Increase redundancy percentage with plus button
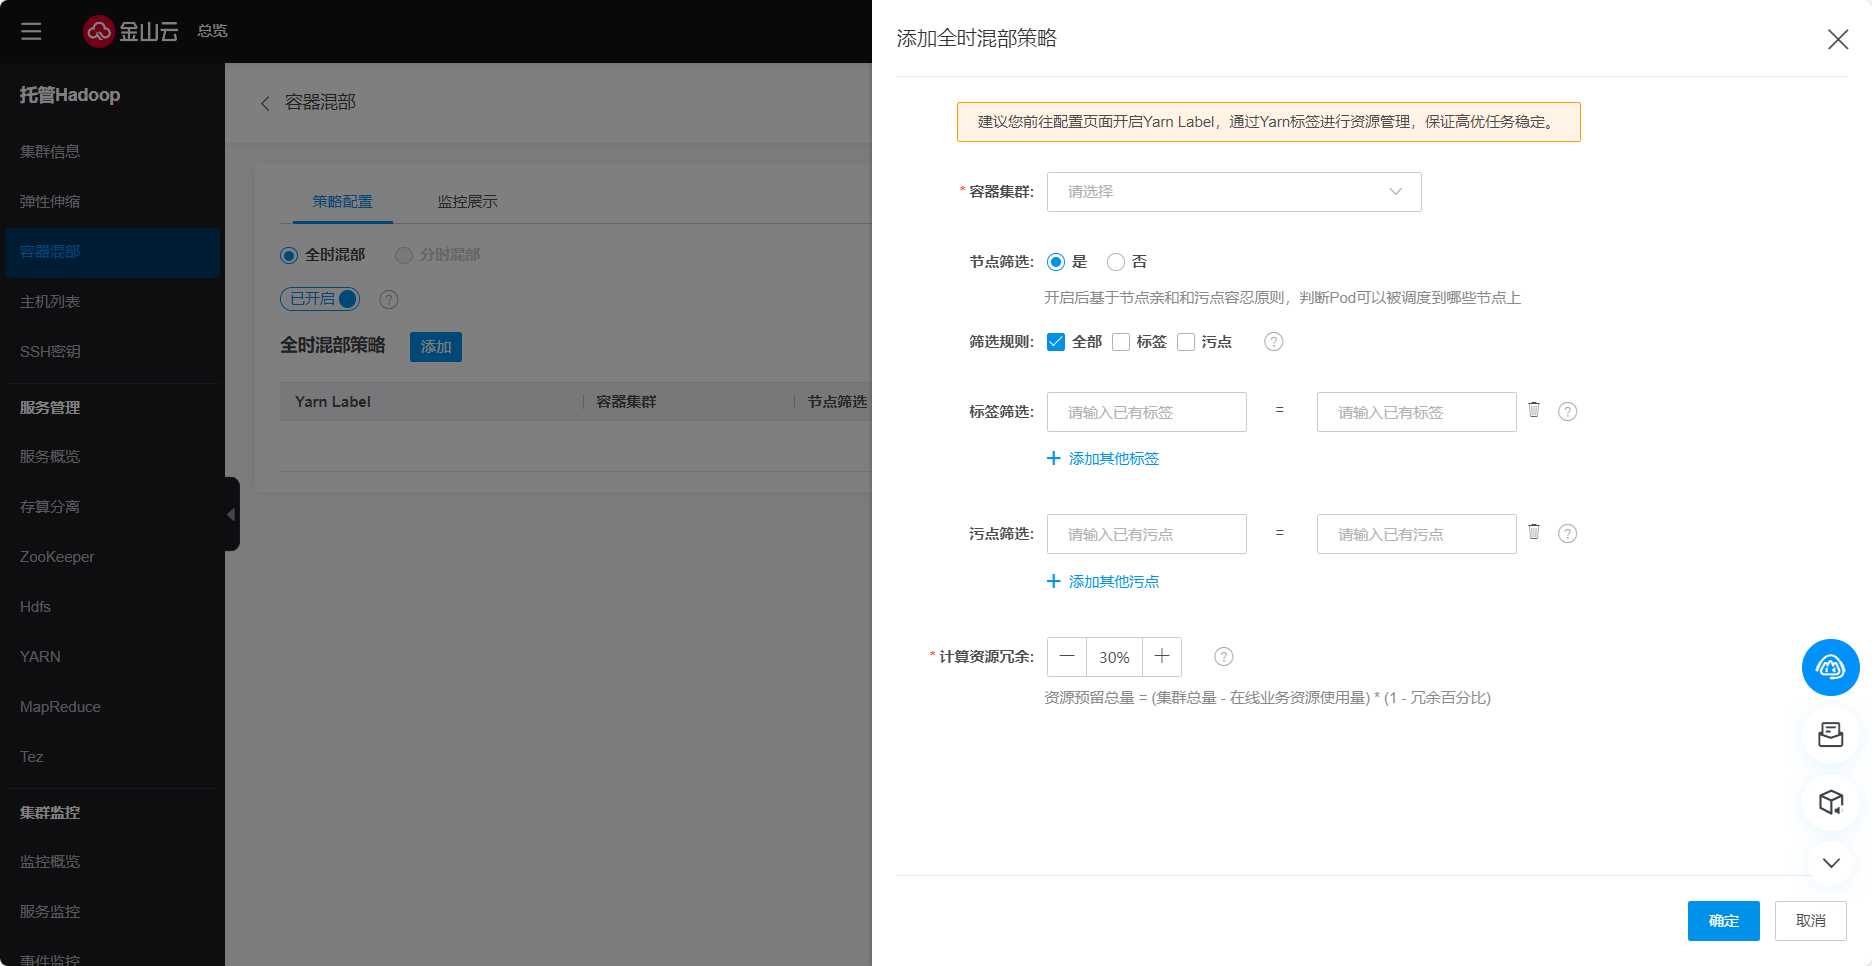The image size is (1872, 966). click(1161, 657)
